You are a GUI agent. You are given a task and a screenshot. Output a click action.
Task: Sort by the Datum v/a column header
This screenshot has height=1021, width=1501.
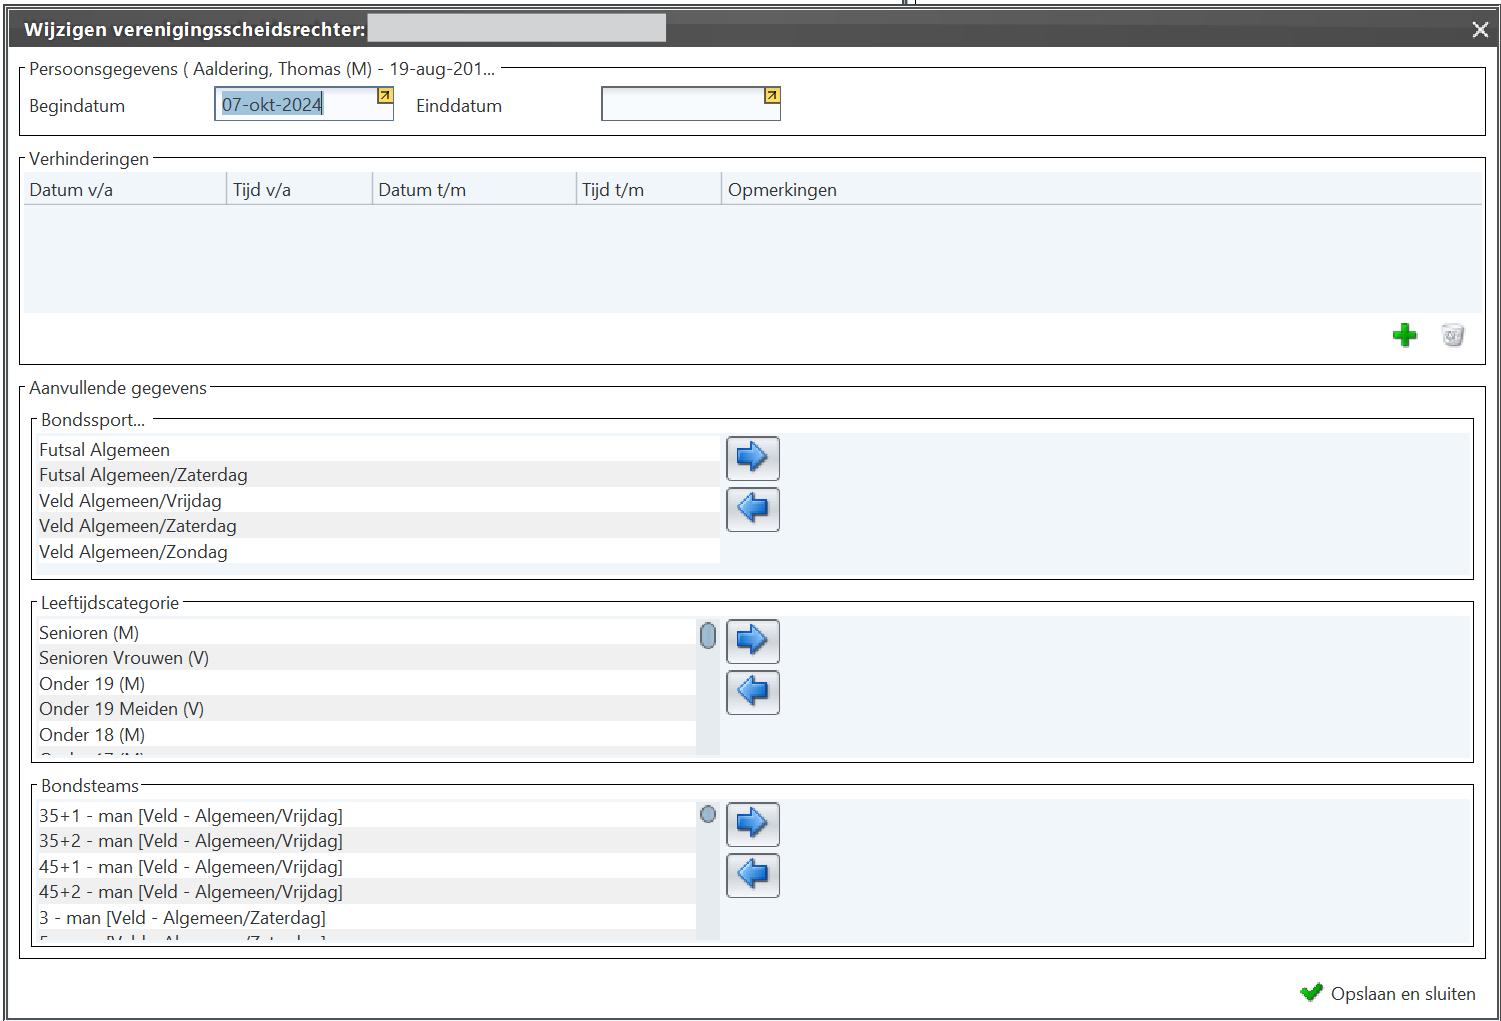pos(125,189)
